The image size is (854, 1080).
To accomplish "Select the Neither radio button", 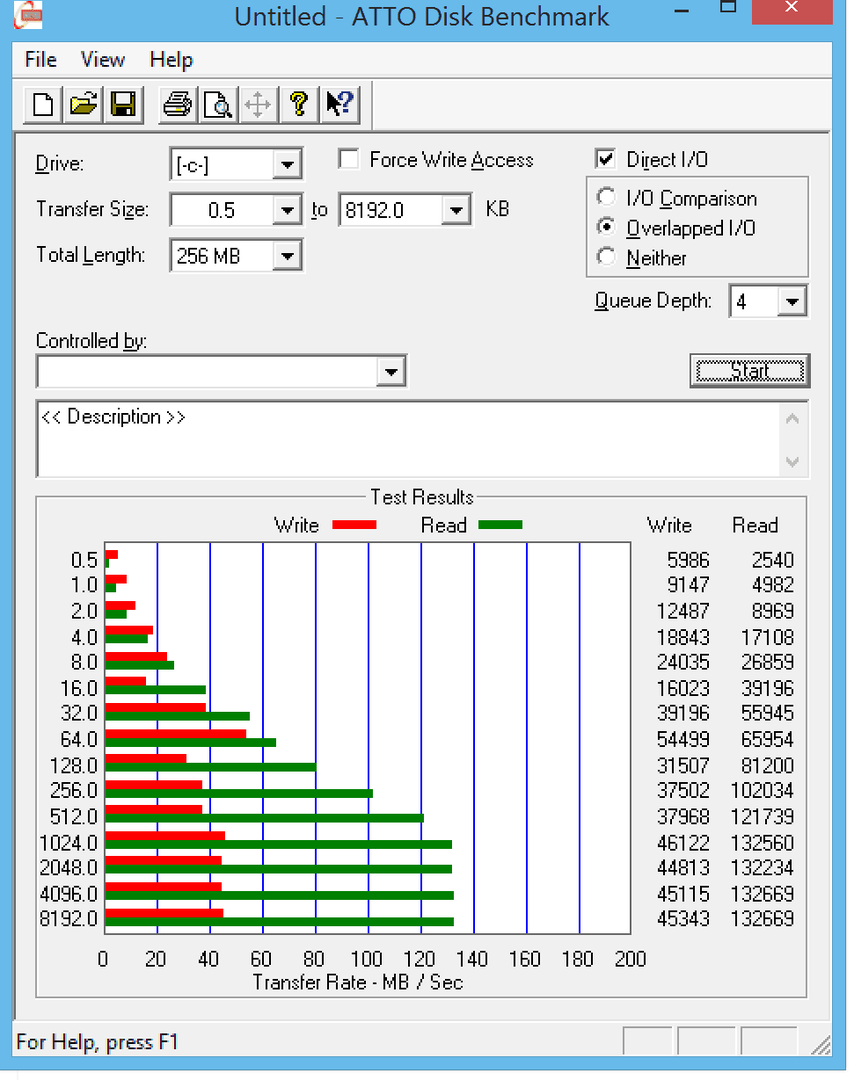I will 606,257.
